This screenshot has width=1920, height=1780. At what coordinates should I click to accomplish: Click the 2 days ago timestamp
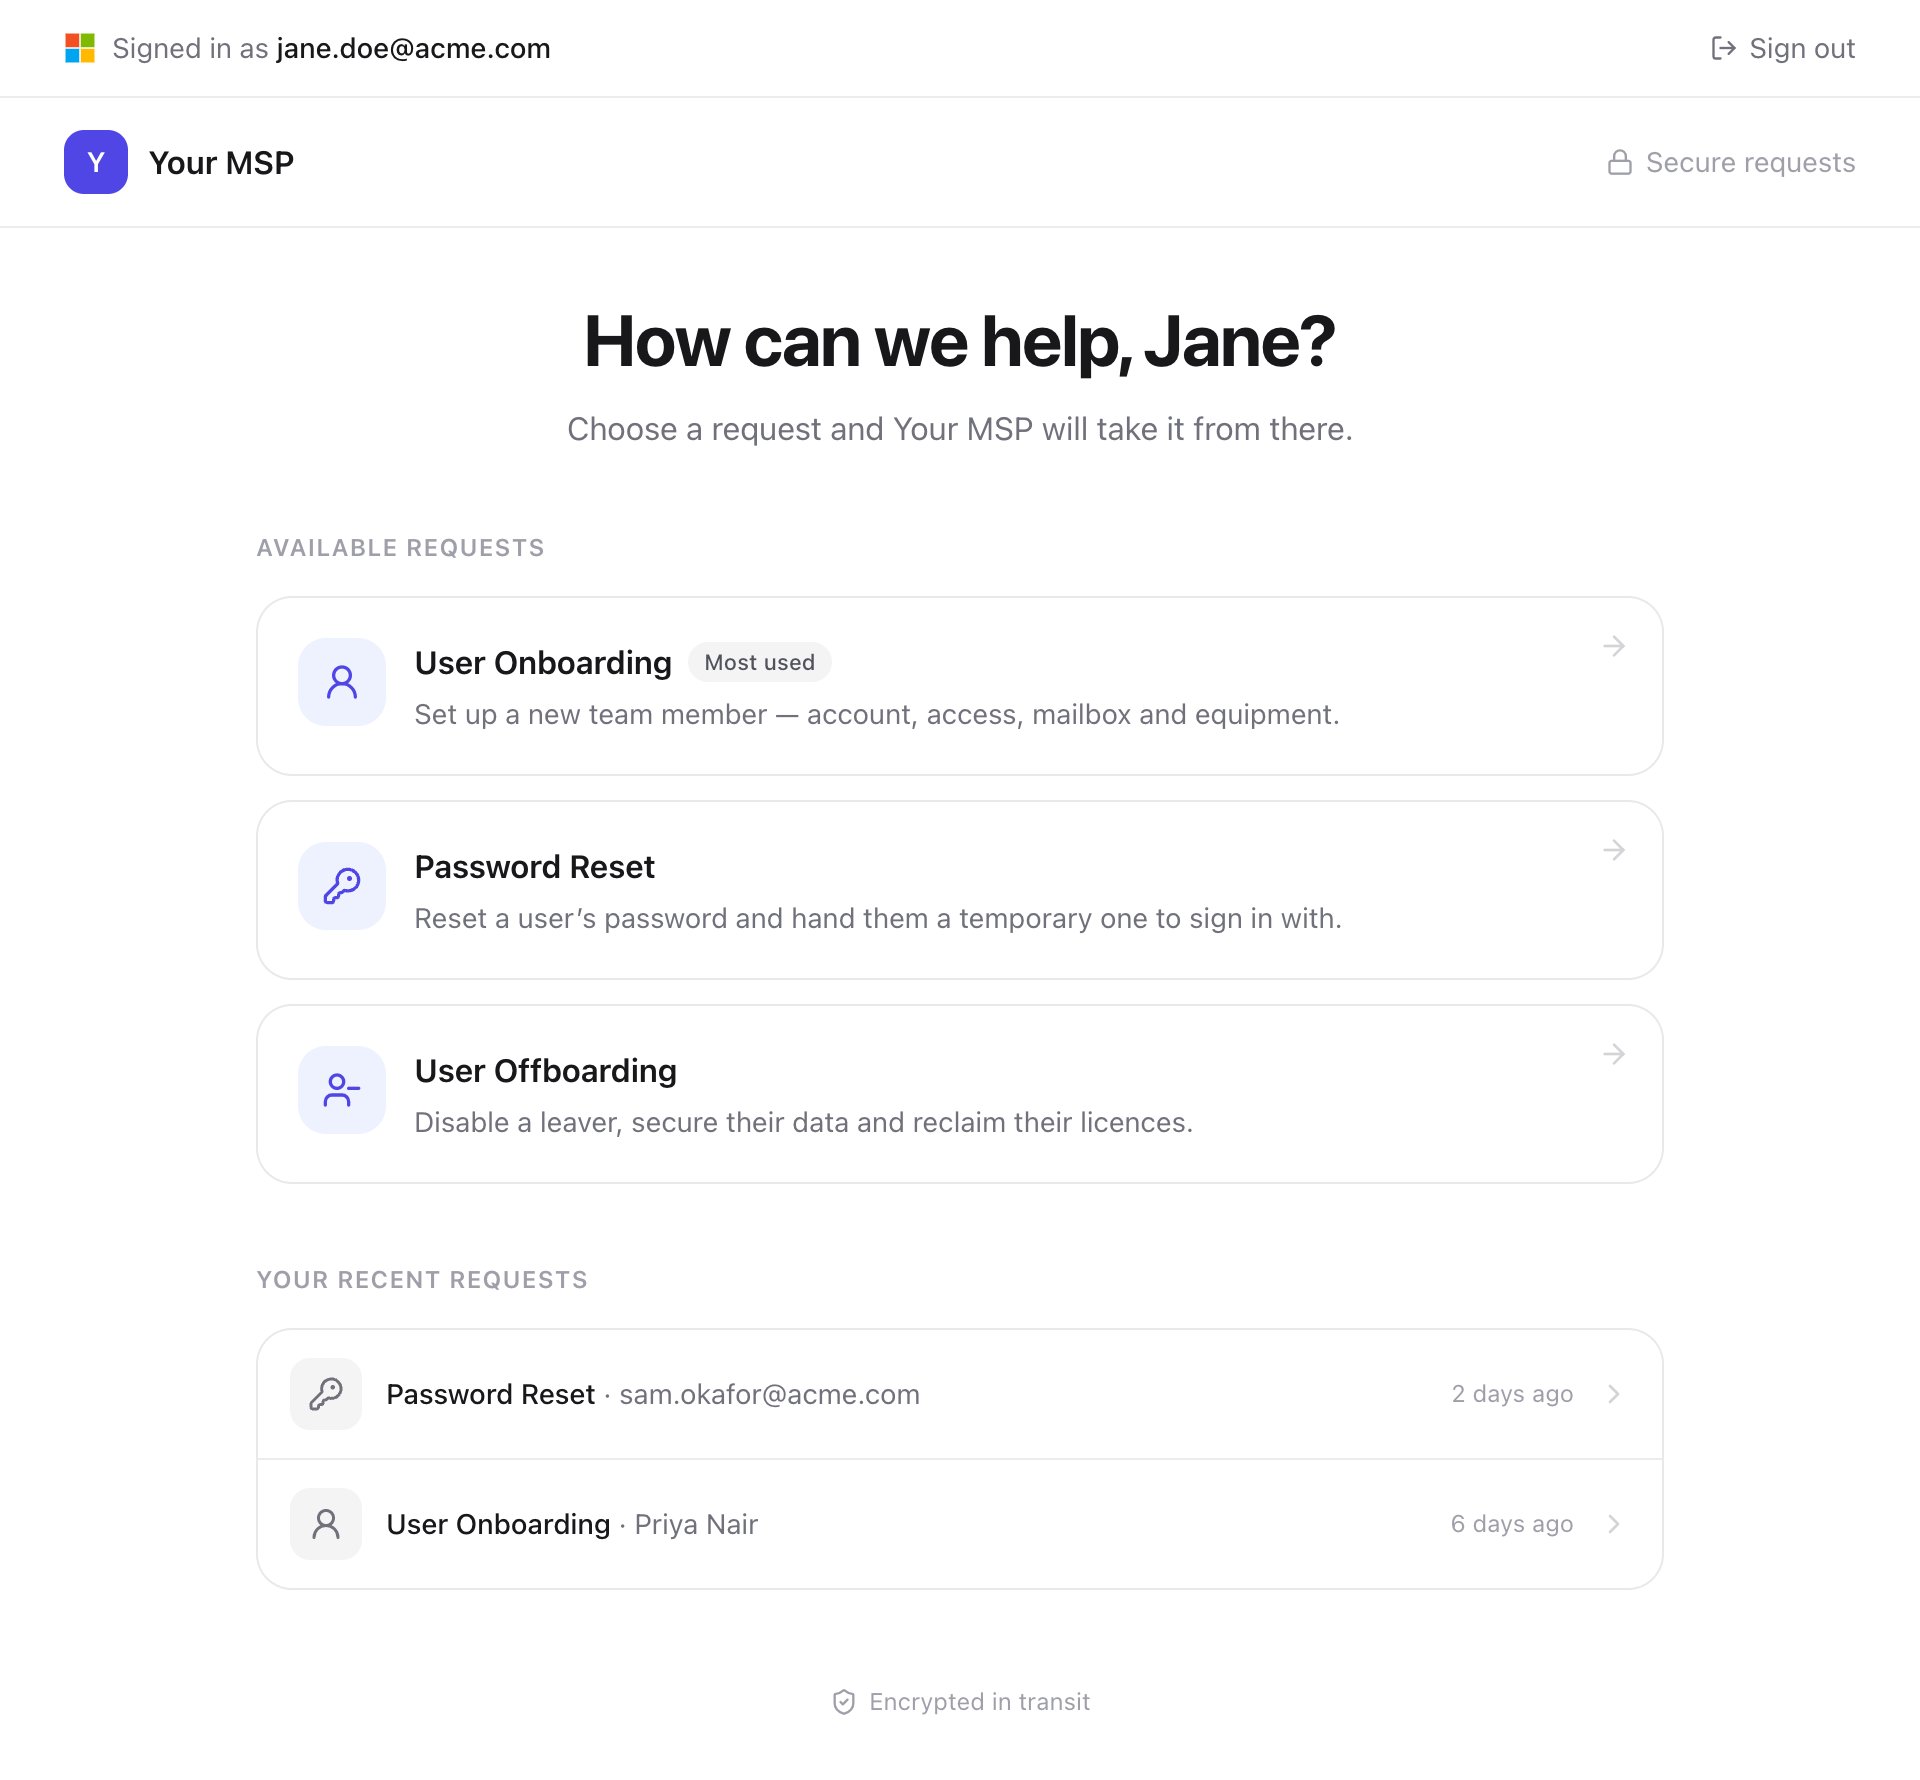[x=1512, y=1394]
